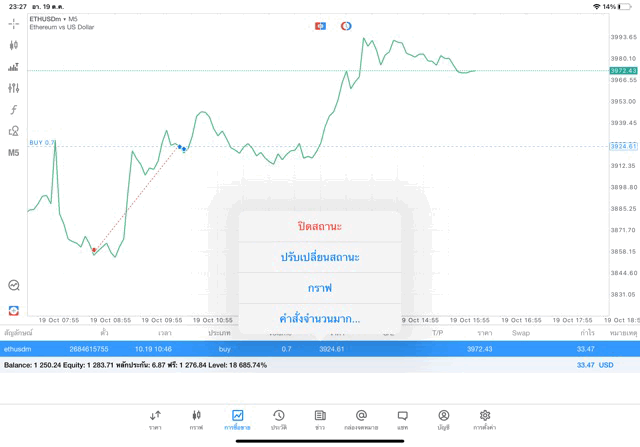This screenshot has width=640, height=447.
Task: Open the ประวัติ (history) tab
Action: [278, 419]
